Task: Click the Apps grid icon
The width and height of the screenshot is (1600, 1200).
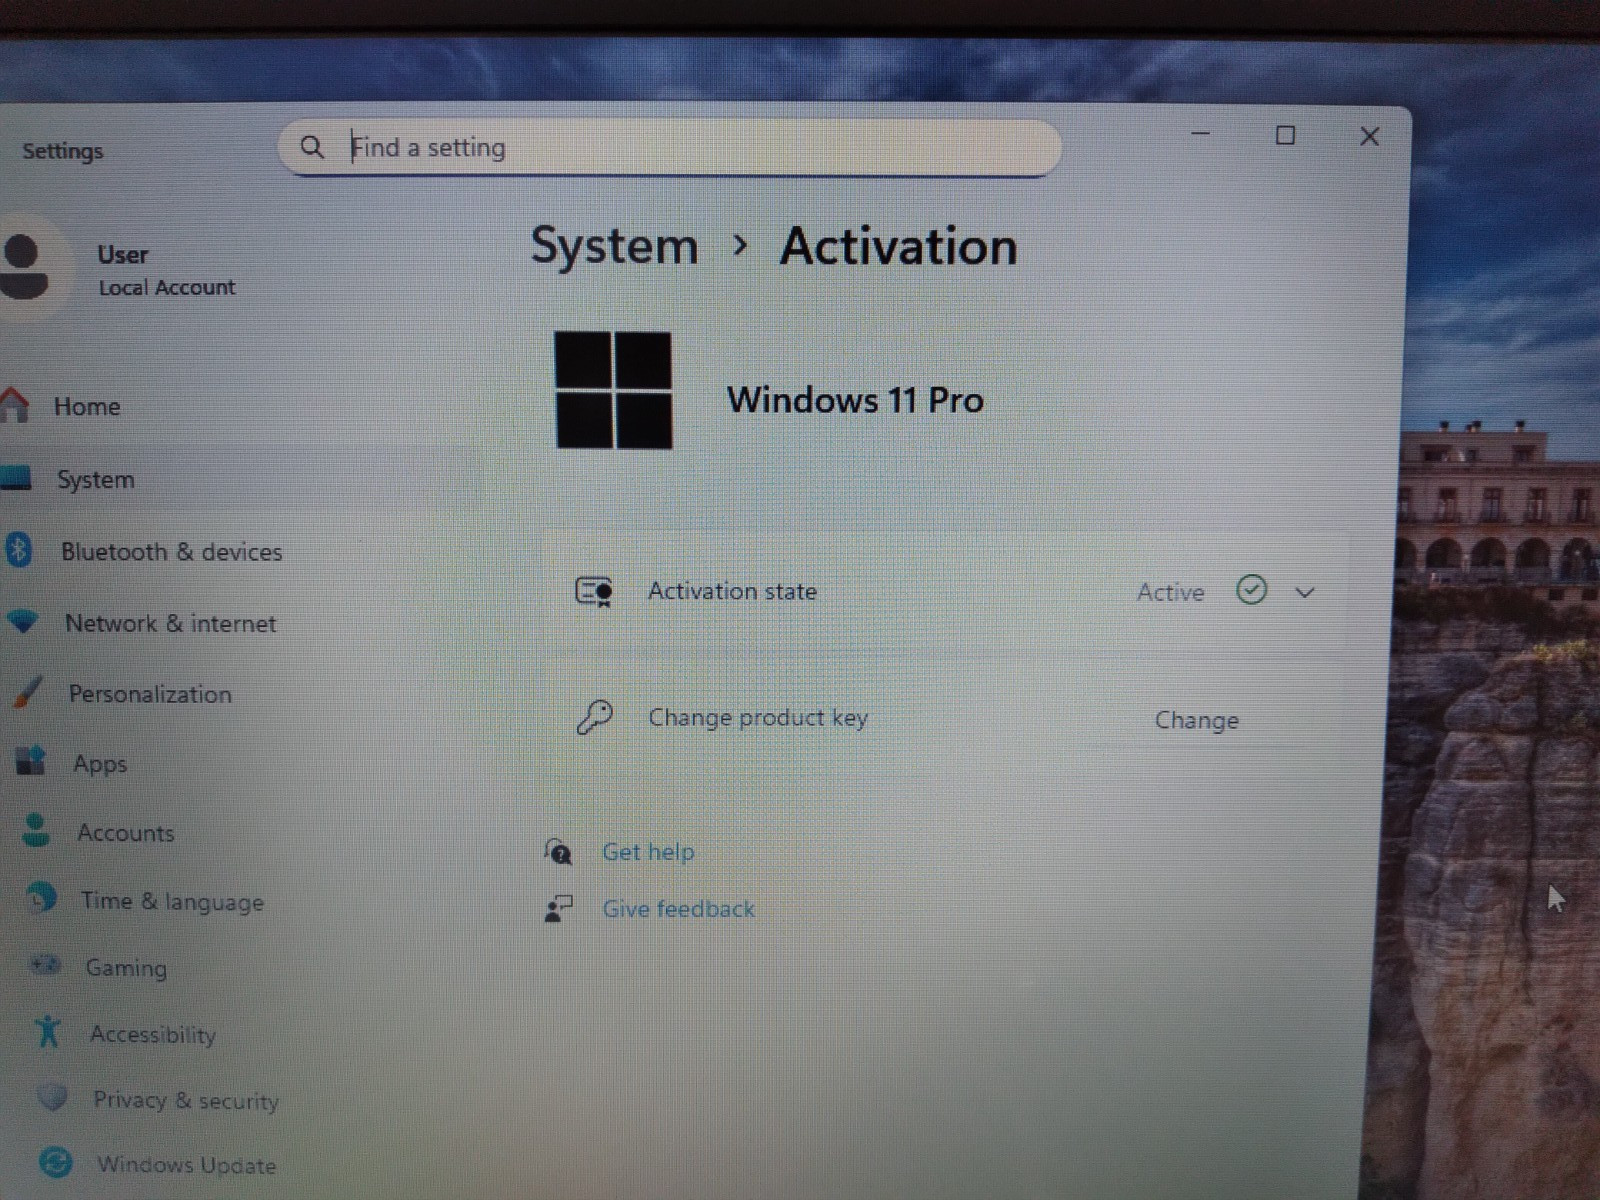Action: pyautogui.click(x=31, y=761)
